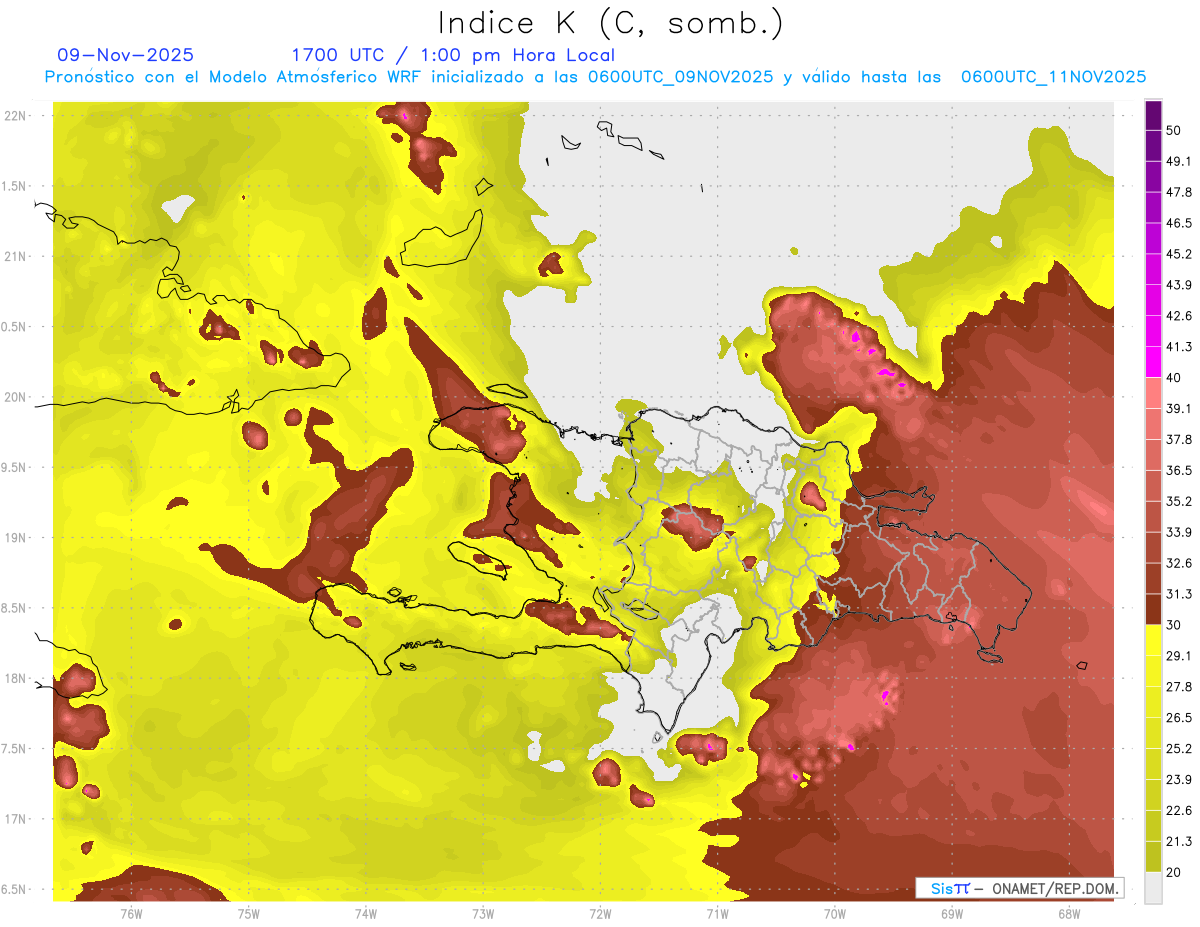The width and height of the screenshot is (1200, 927).
Task: Click the "75W" longitude label
Action: point(249,913)
